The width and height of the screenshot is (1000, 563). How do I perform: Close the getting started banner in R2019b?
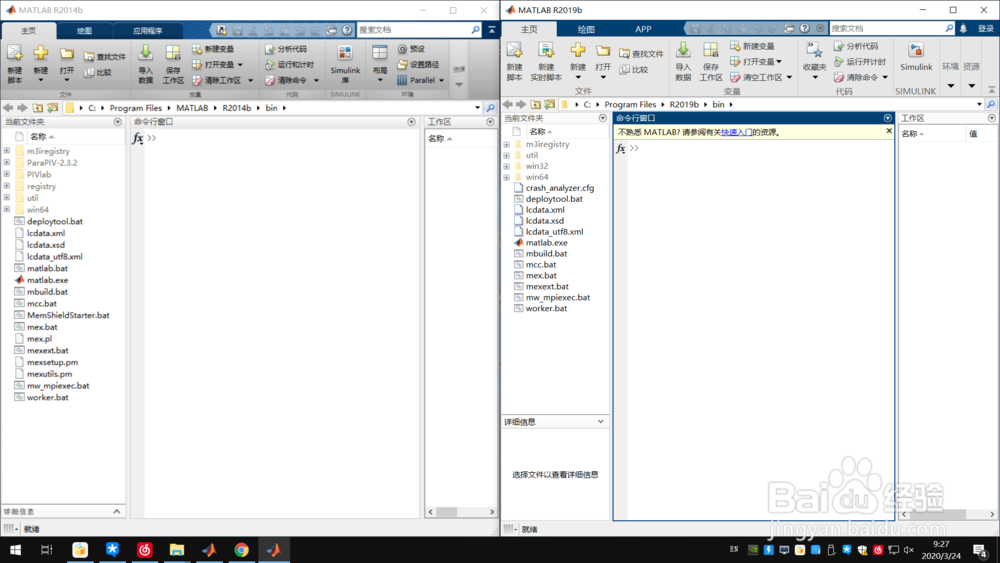pyautogui.click(x=889, y=131)
